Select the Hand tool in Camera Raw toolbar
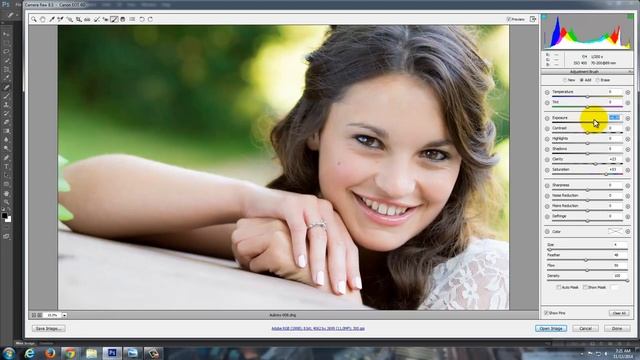This screenshot has width=640, height=360. coord(42,19)
